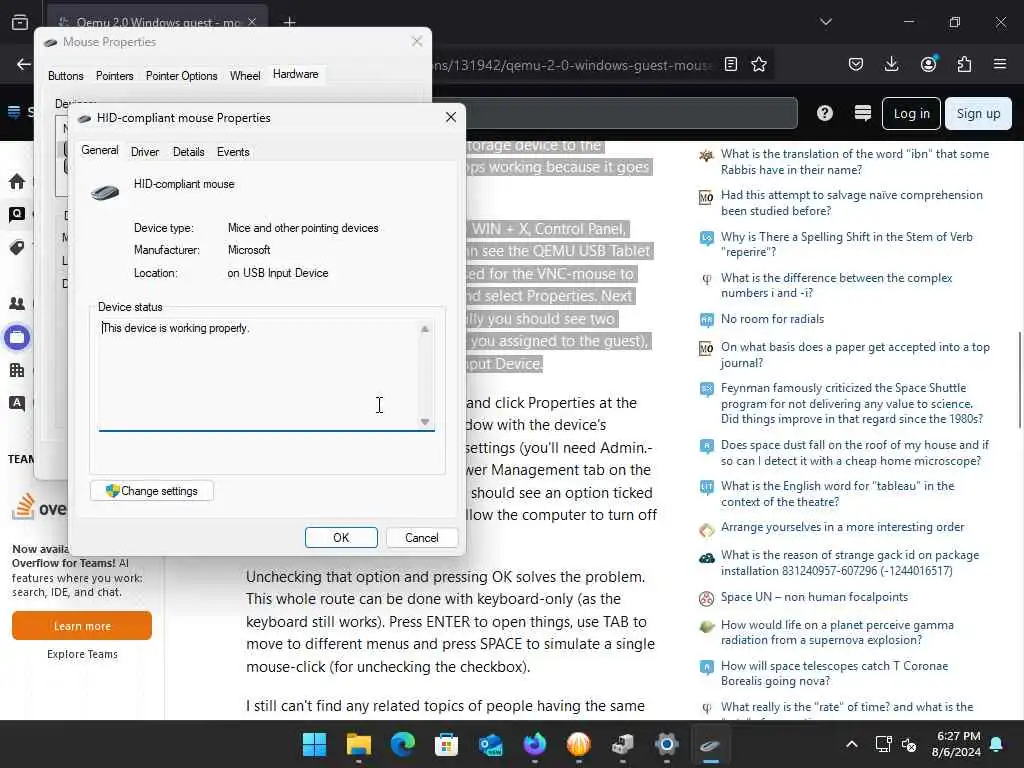Screen dimensions: 1024x768
Task: Show hidden system tray icons
Action: [x=852, y=744]
